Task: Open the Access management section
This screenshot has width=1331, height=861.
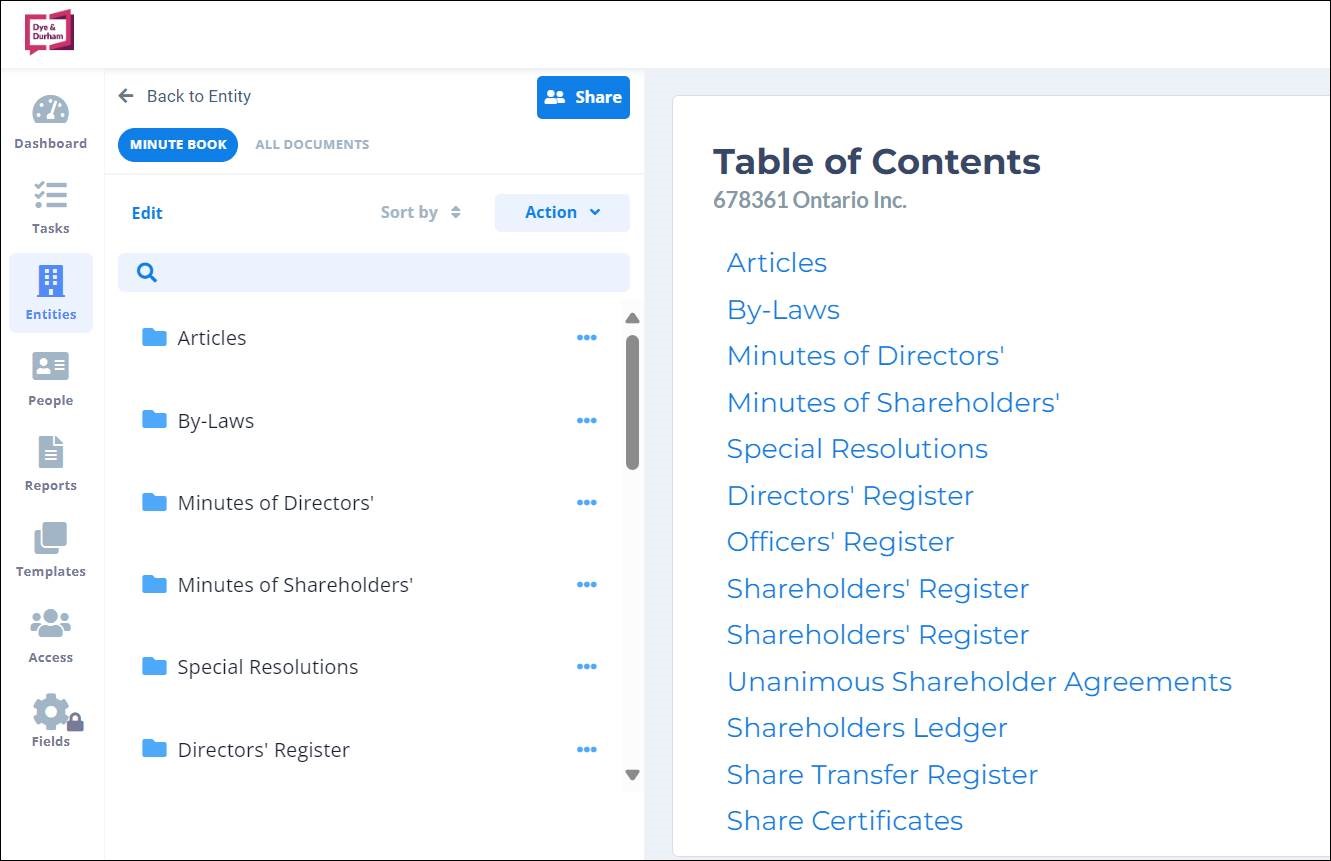Action: [x=50, y=635]
